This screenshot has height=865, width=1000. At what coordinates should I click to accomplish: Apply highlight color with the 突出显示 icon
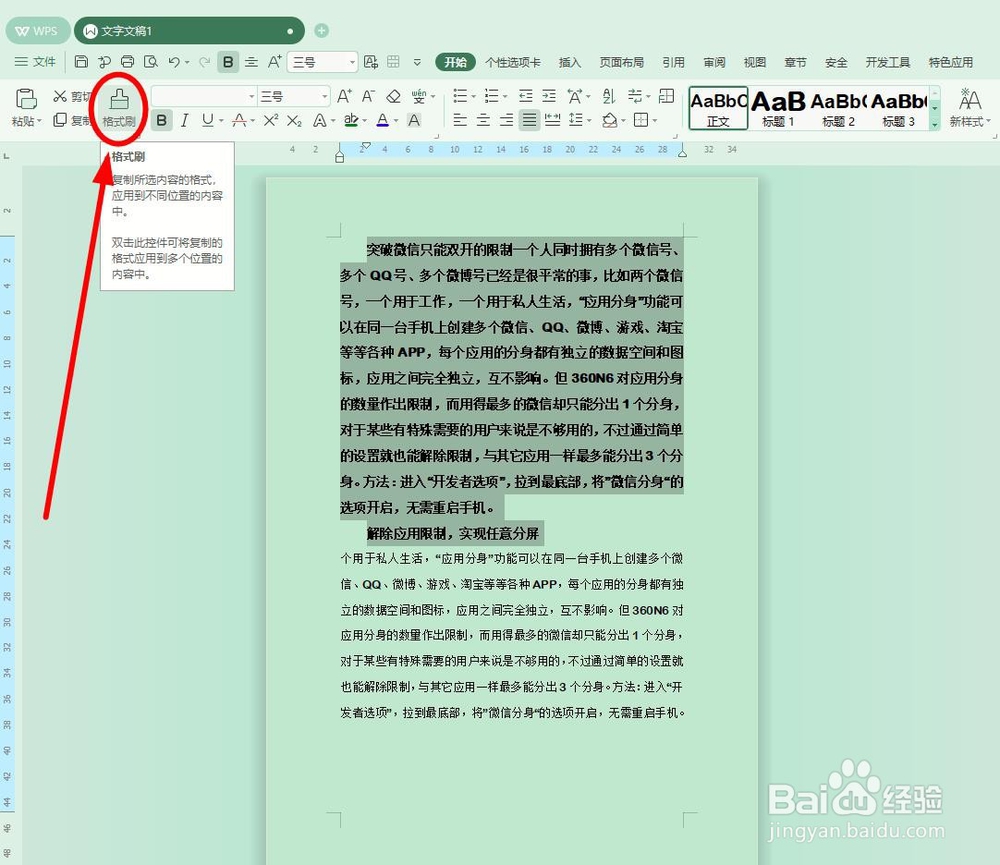(x=352, y=121)
